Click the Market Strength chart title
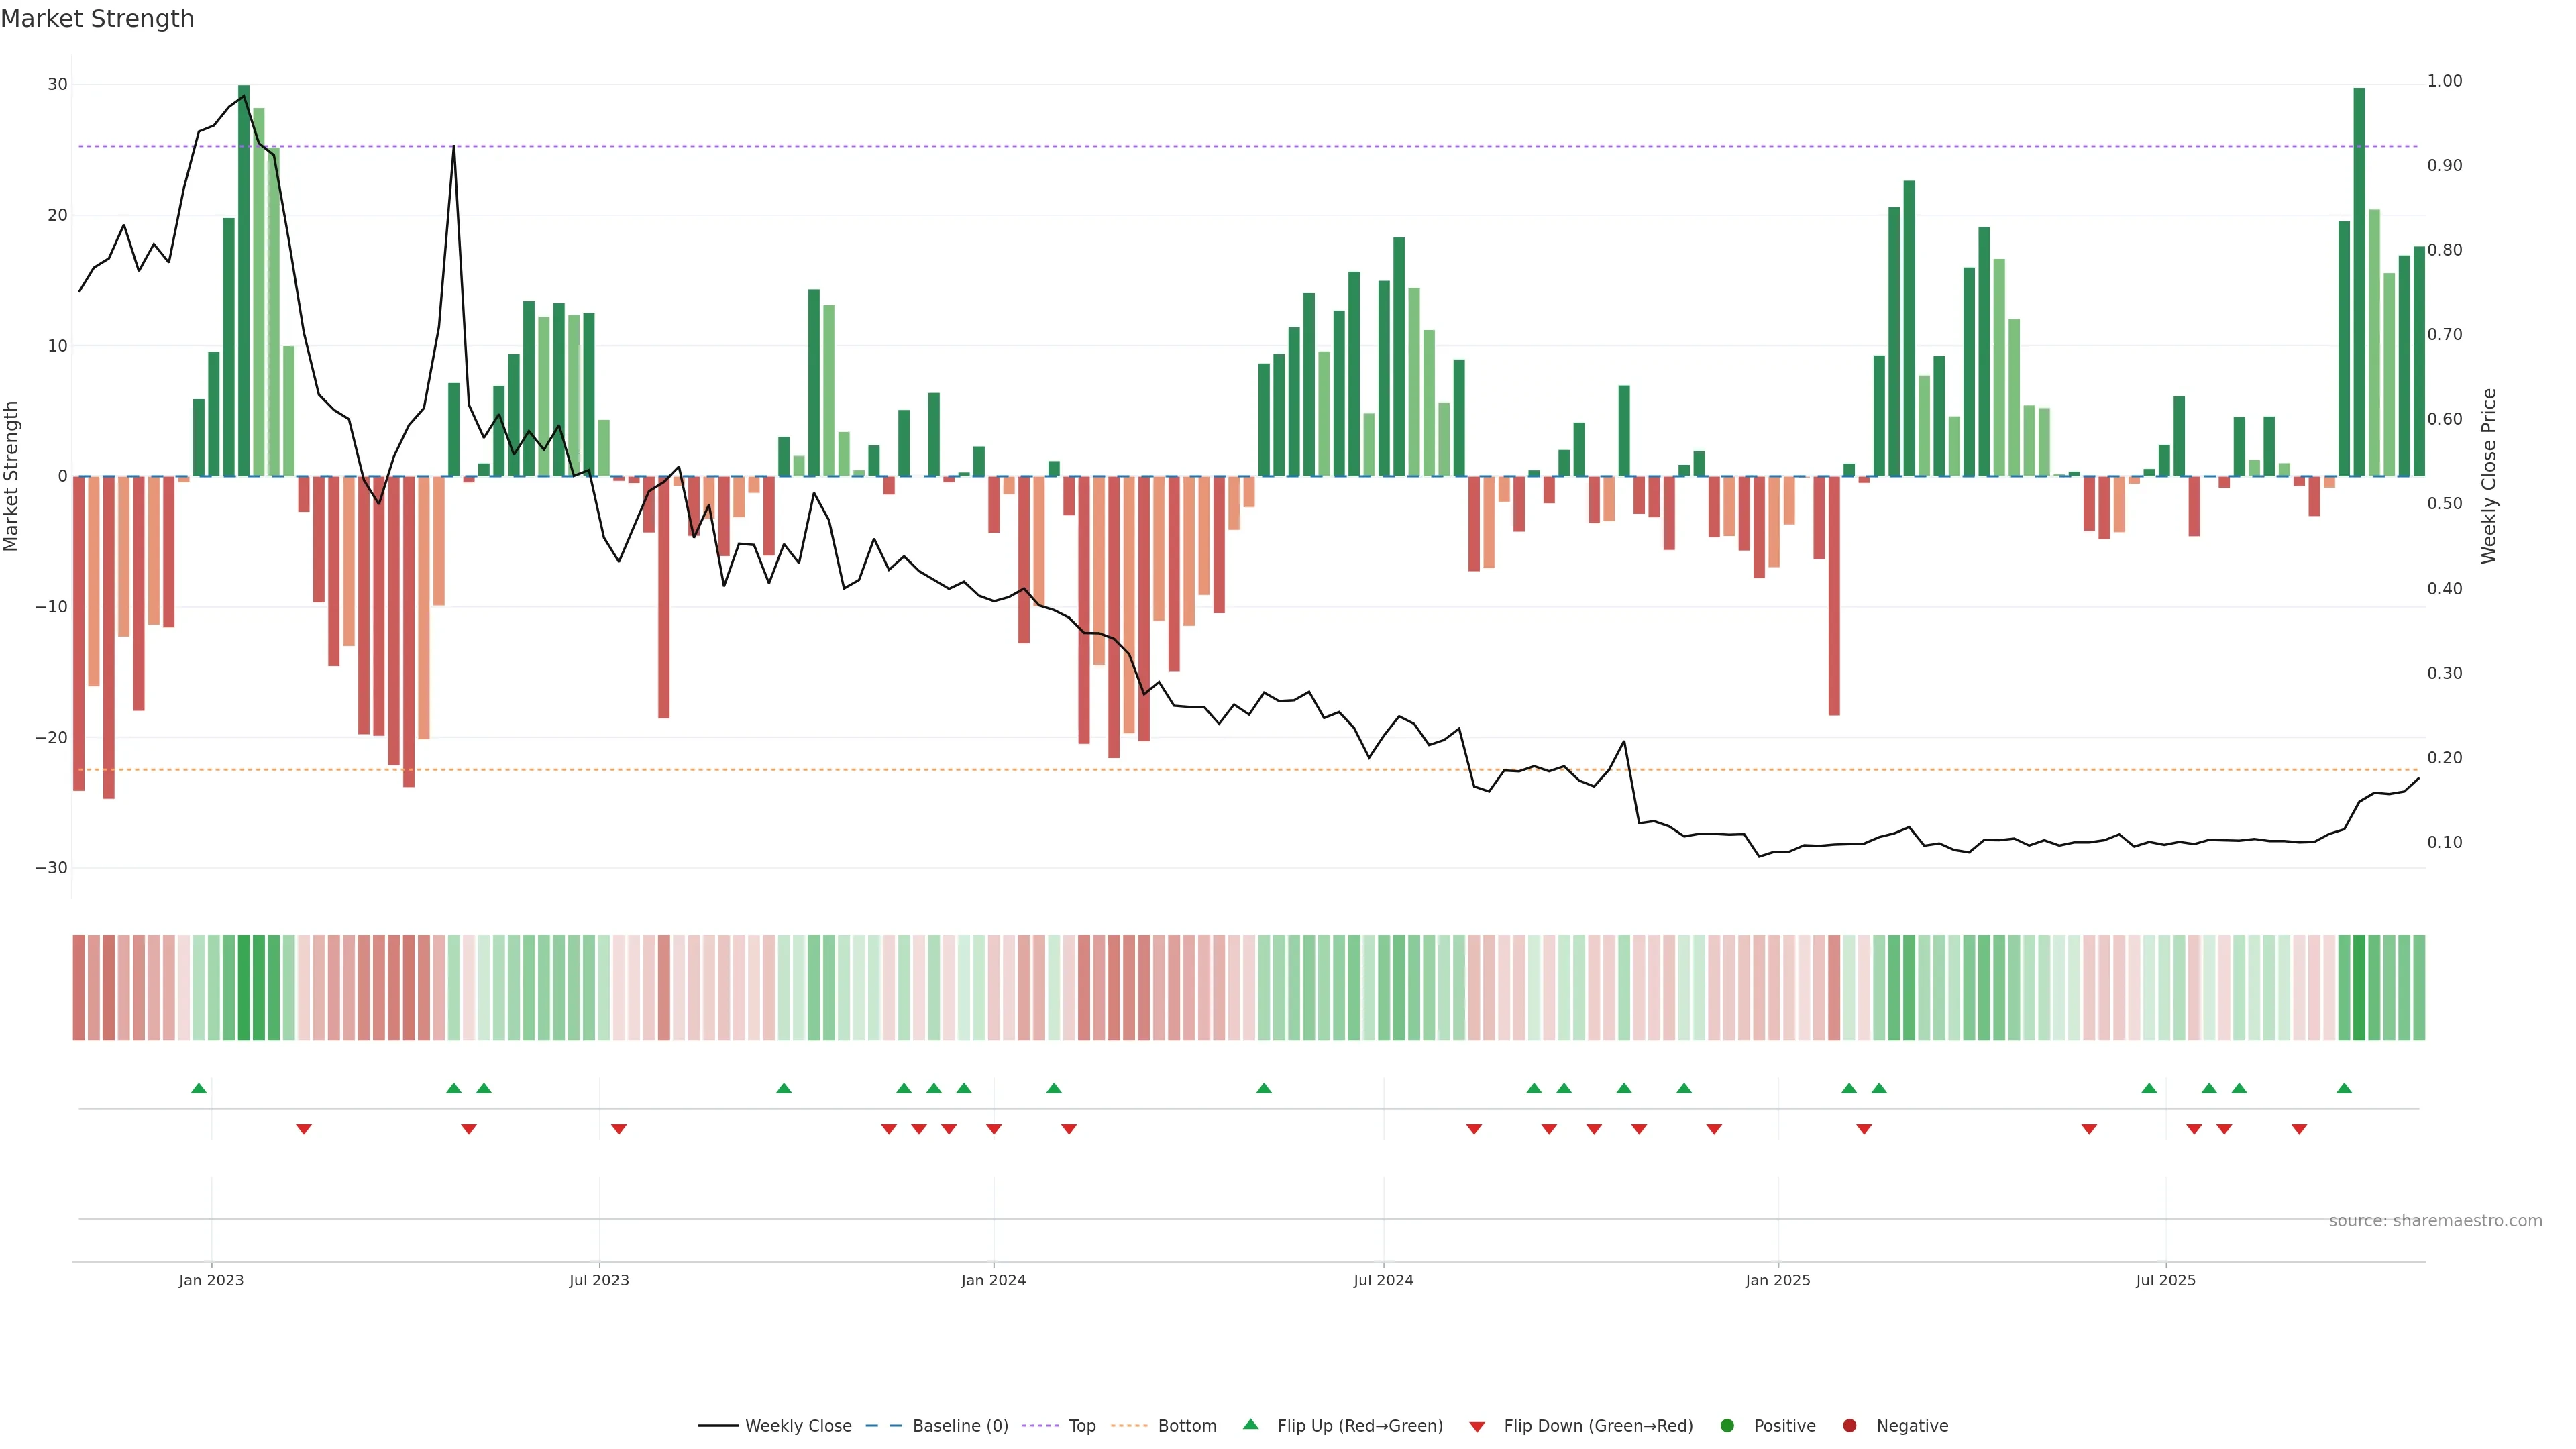This screenshot has height=1449, width=2576. click(x=97, y=19)
